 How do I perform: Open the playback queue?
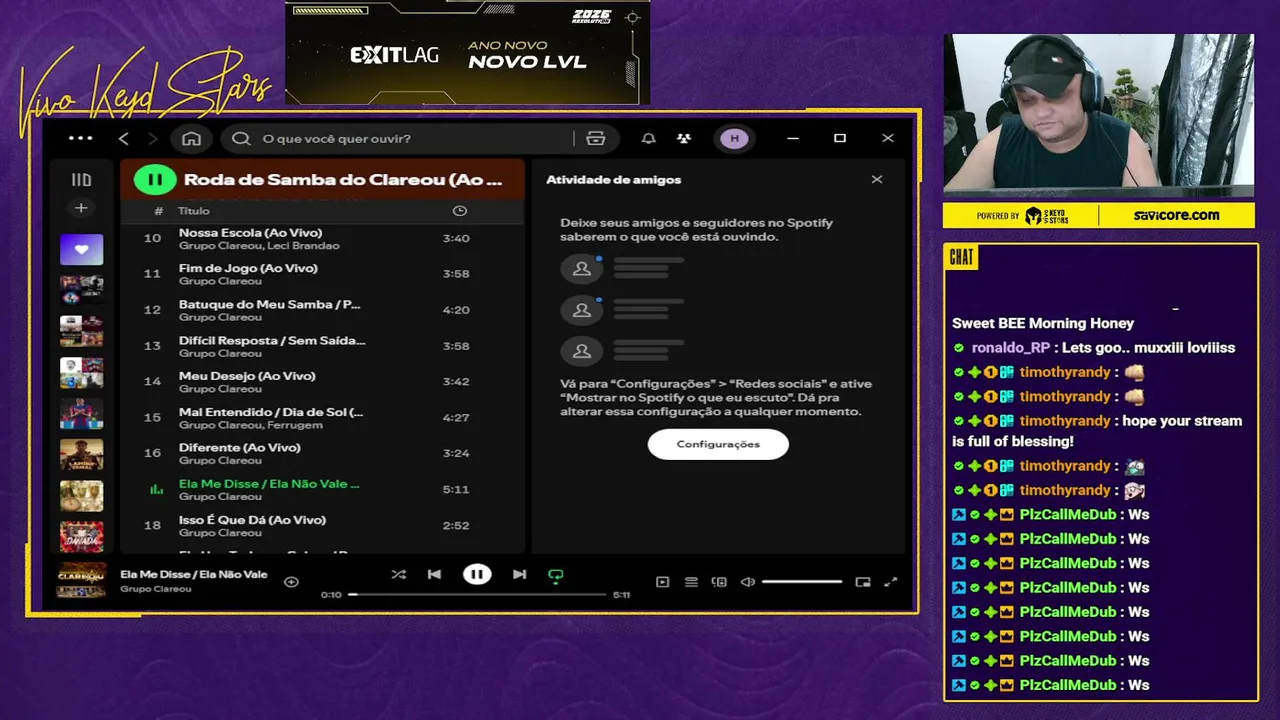(691, 582)
